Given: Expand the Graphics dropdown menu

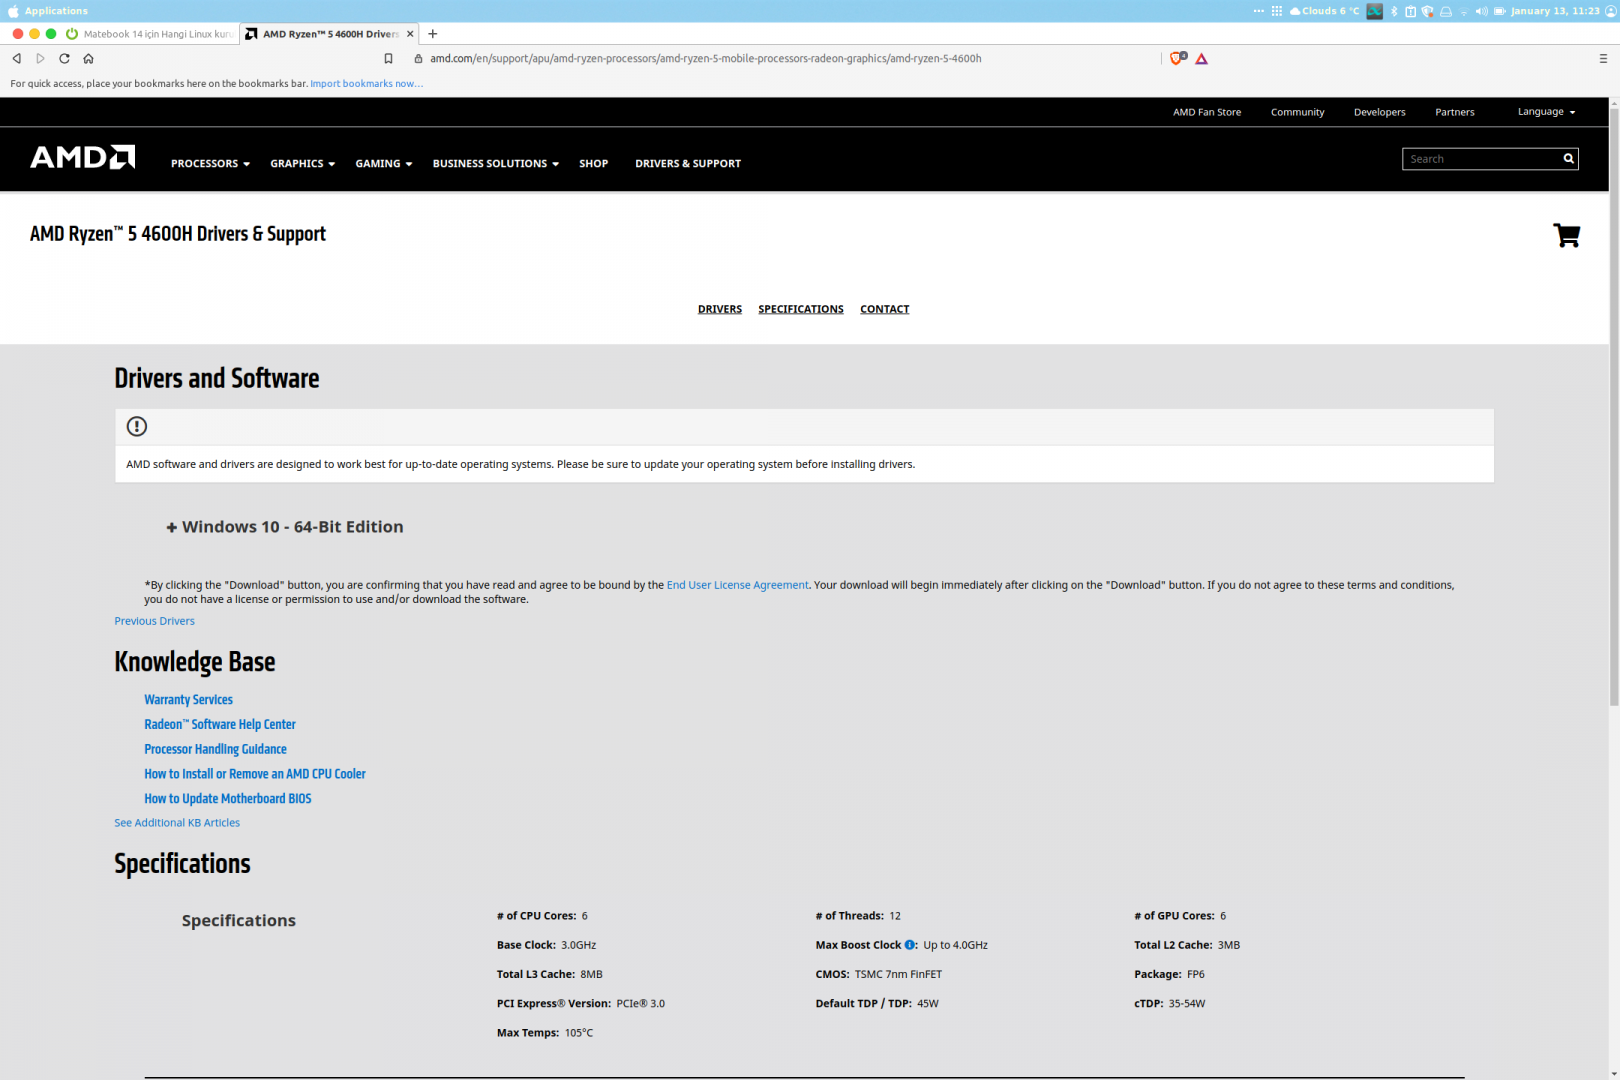Looking at the screenshot, I should 303,164.
